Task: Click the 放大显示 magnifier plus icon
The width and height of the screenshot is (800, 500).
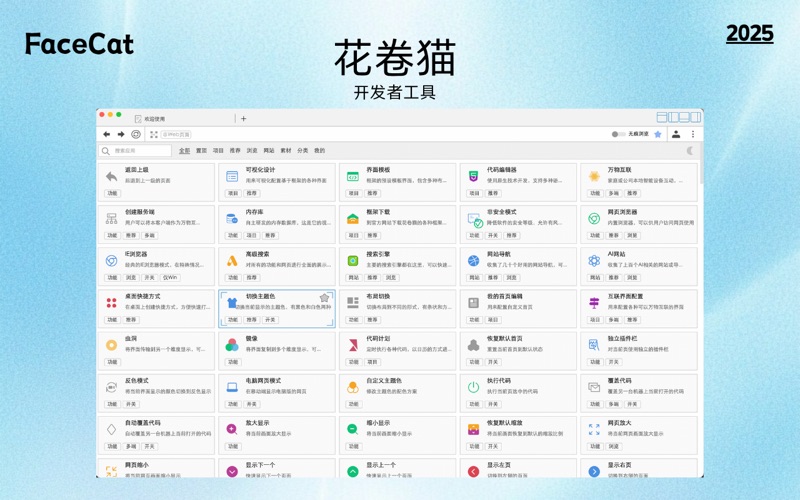Action: 232,430
